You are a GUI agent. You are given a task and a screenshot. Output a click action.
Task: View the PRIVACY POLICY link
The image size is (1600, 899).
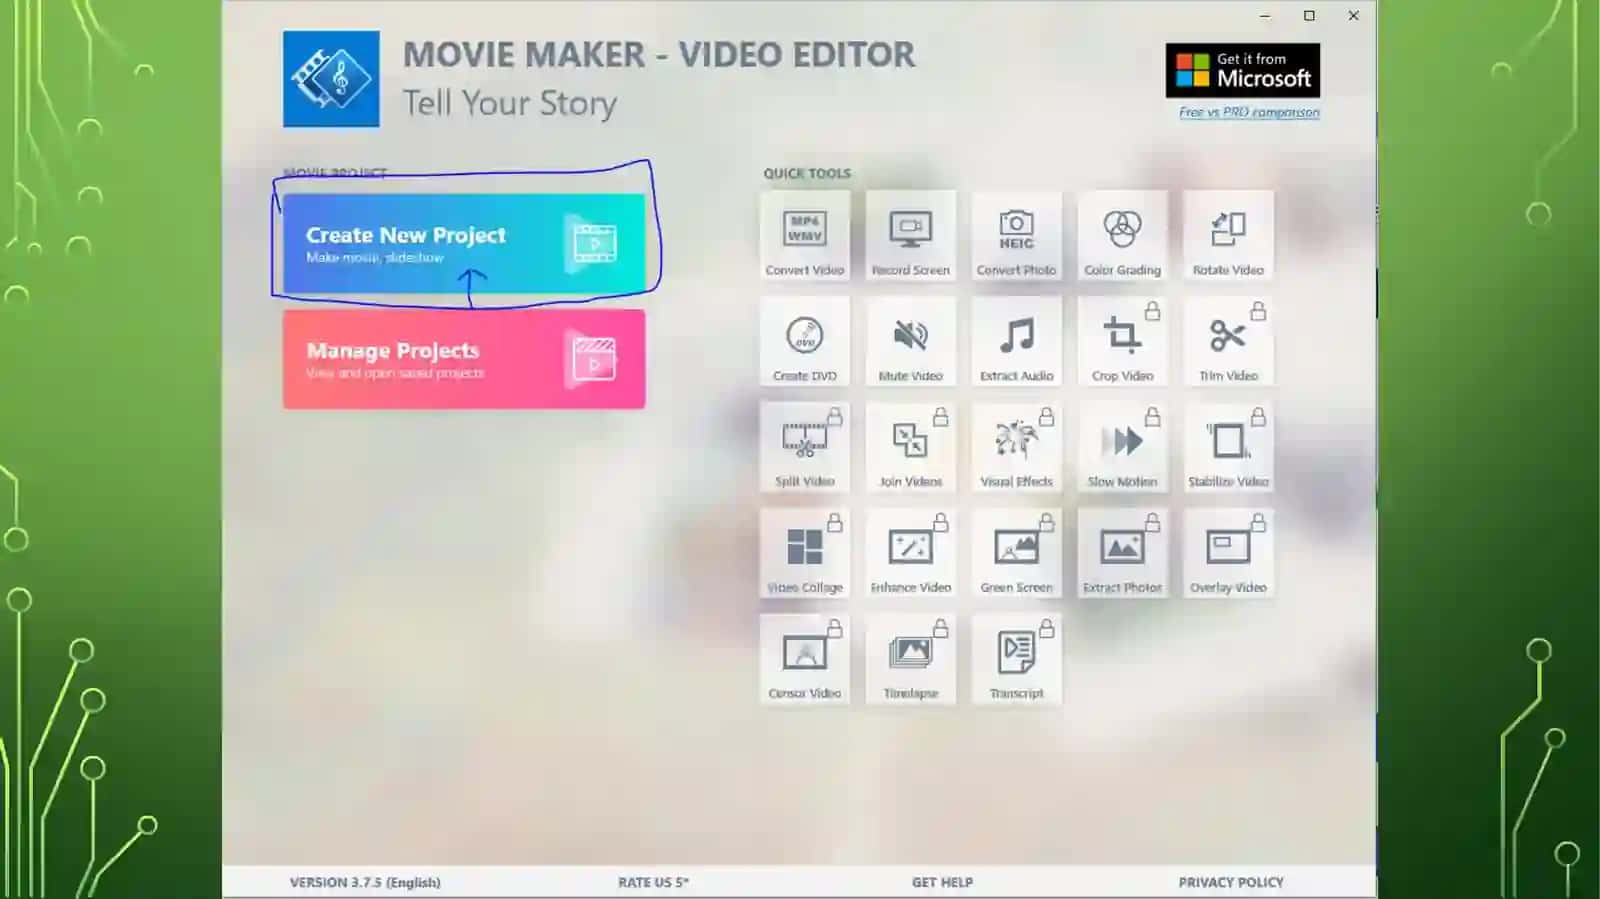tap(1231, 882)
